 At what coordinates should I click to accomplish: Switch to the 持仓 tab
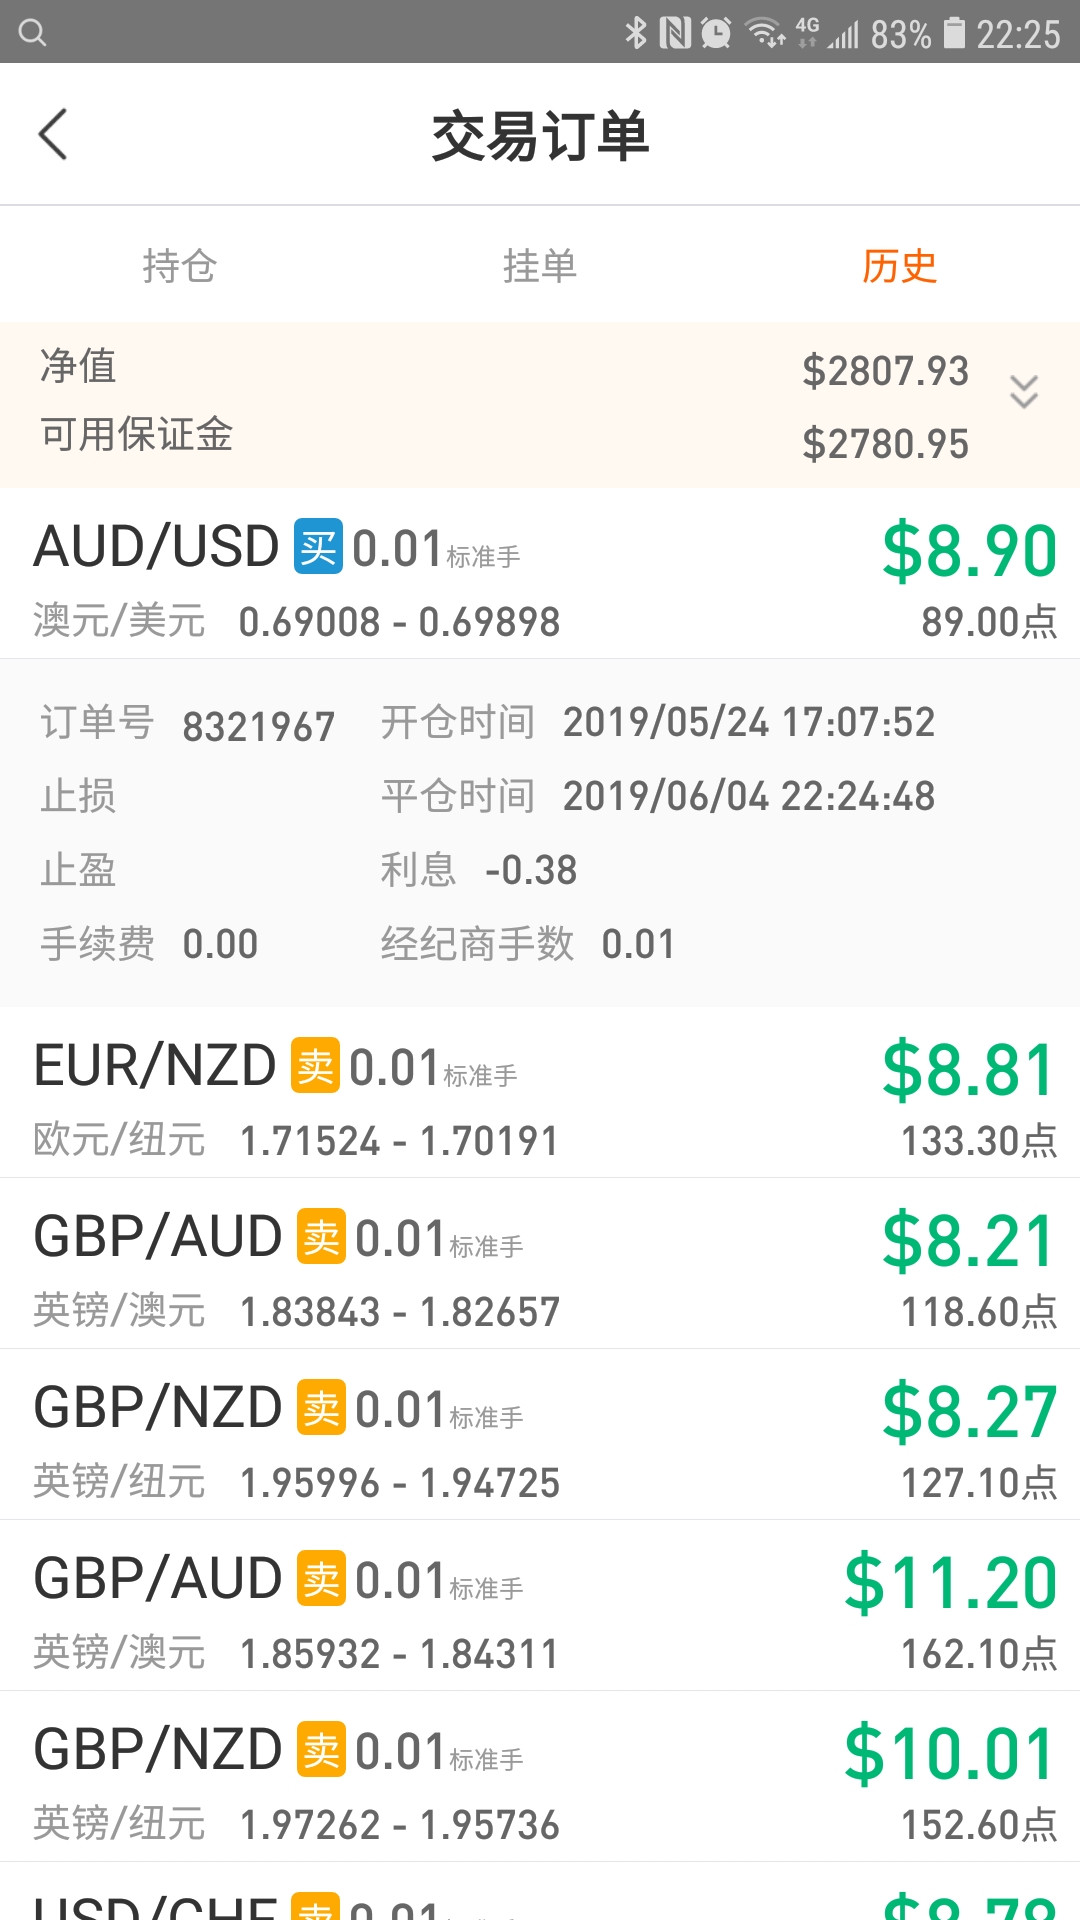(180, 266)
